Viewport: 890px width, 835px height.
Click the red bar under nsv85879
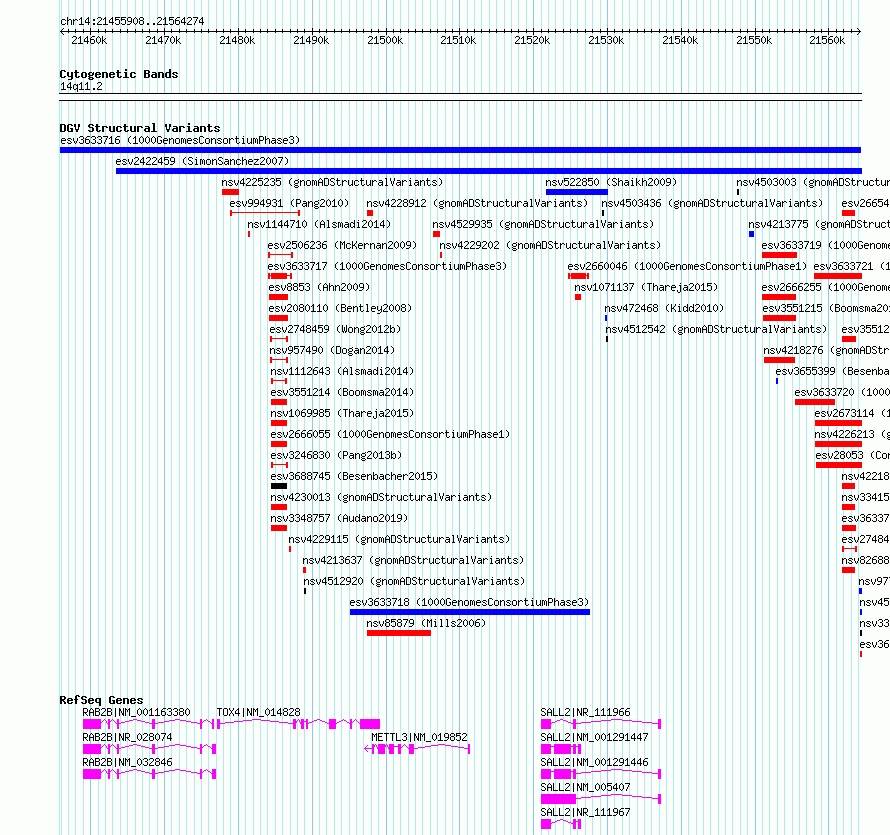coord(399,633)
